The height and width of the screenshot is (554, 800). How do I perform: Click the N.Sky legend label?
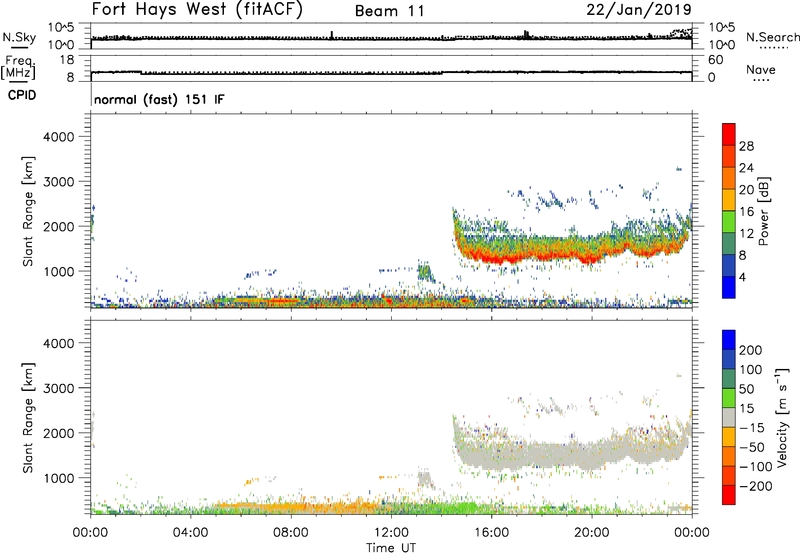point(19,38)
